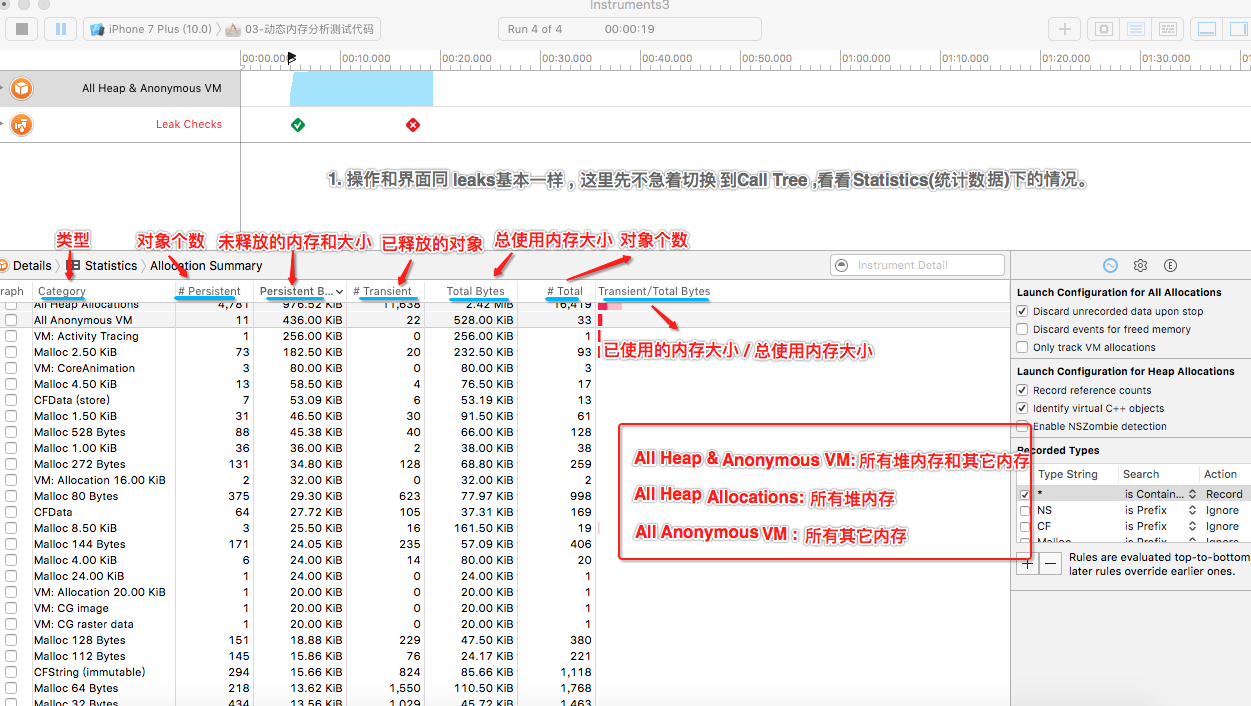The height and width of the screenshot is (706, 1251).
Task: Open the 03-动态内存分析测试代码 target selector
Action: (x=300, y=29)
